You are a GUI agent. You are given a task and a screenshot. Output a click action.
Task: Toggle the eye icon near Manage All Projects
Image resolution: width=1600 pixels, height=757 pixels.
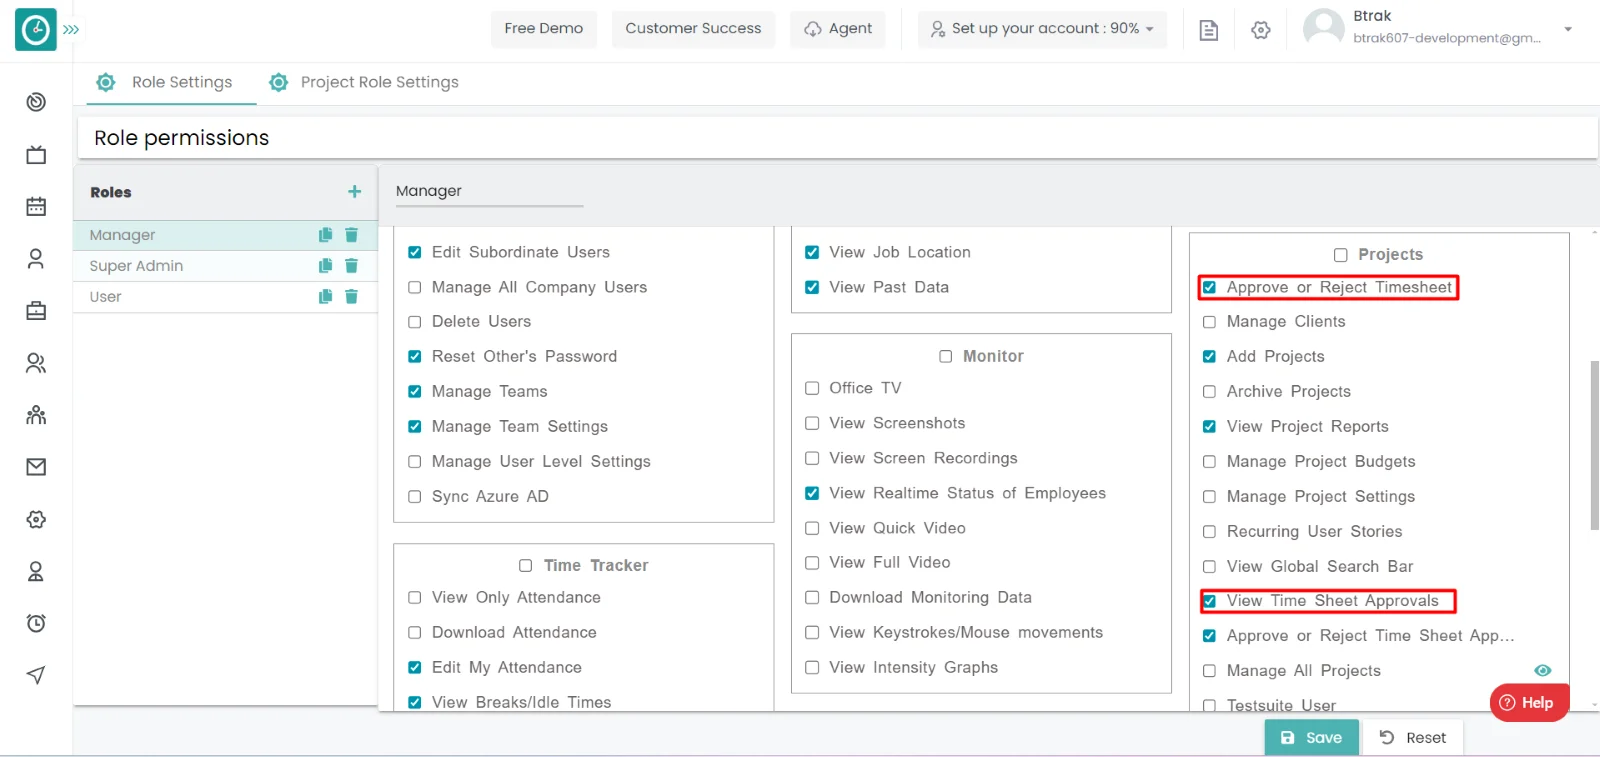tap(1542, 671)
